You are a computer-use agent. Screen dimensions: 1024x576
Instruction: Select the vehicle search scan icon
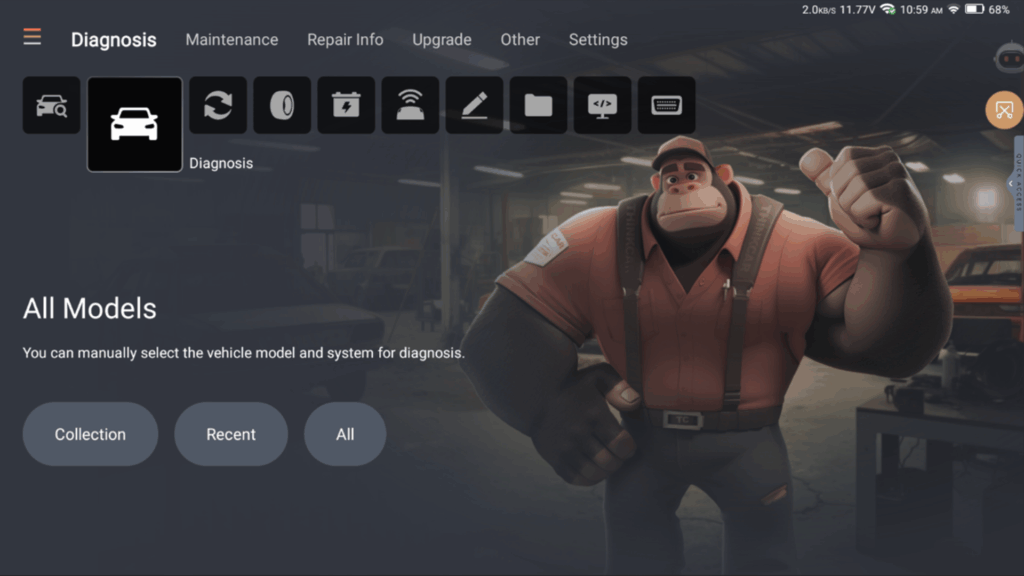[52, 105]
